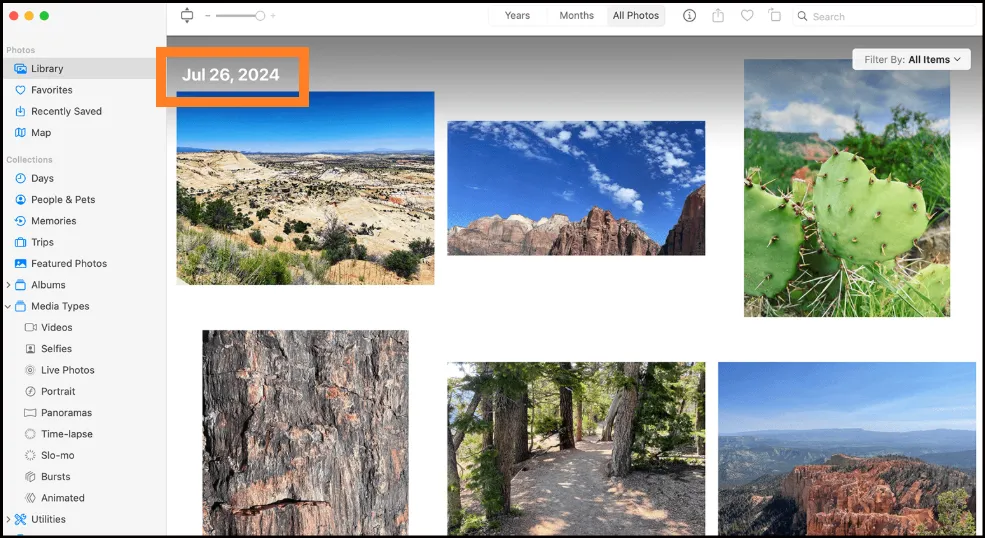Select the desert landscape photo

click(x=305, y=188)
